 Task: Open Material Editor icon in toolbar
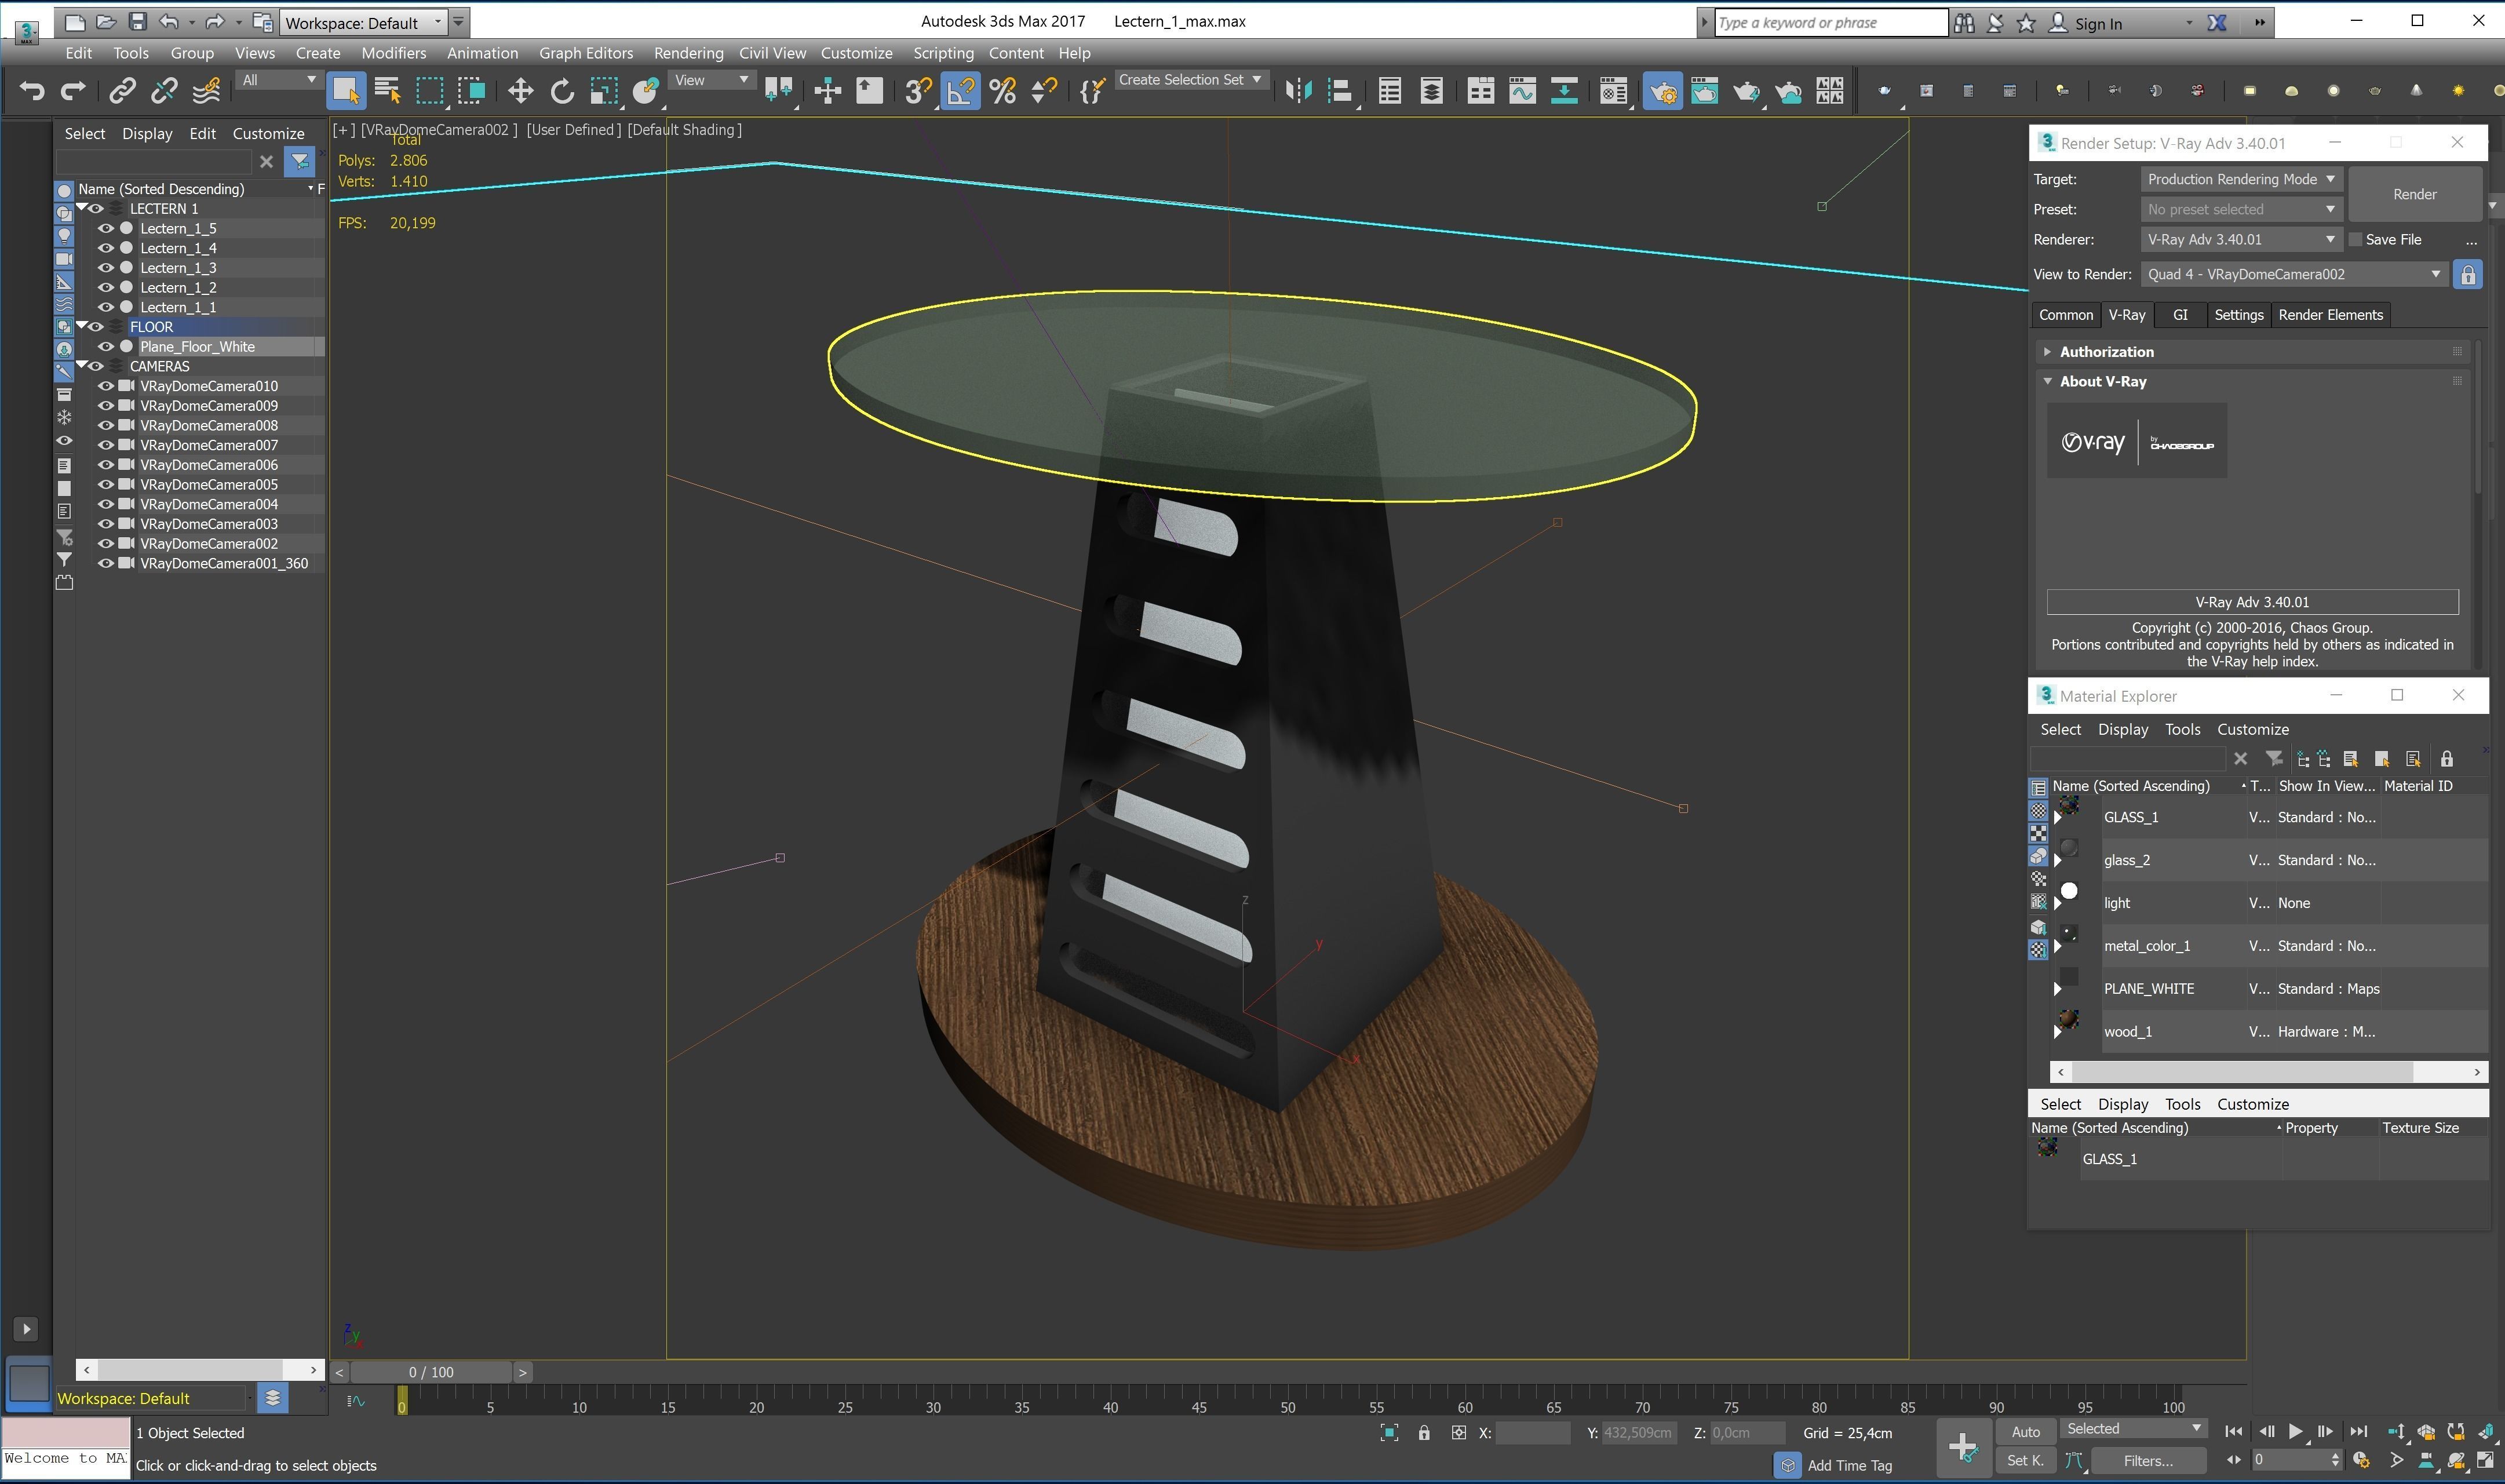(x=1613, y=92)
